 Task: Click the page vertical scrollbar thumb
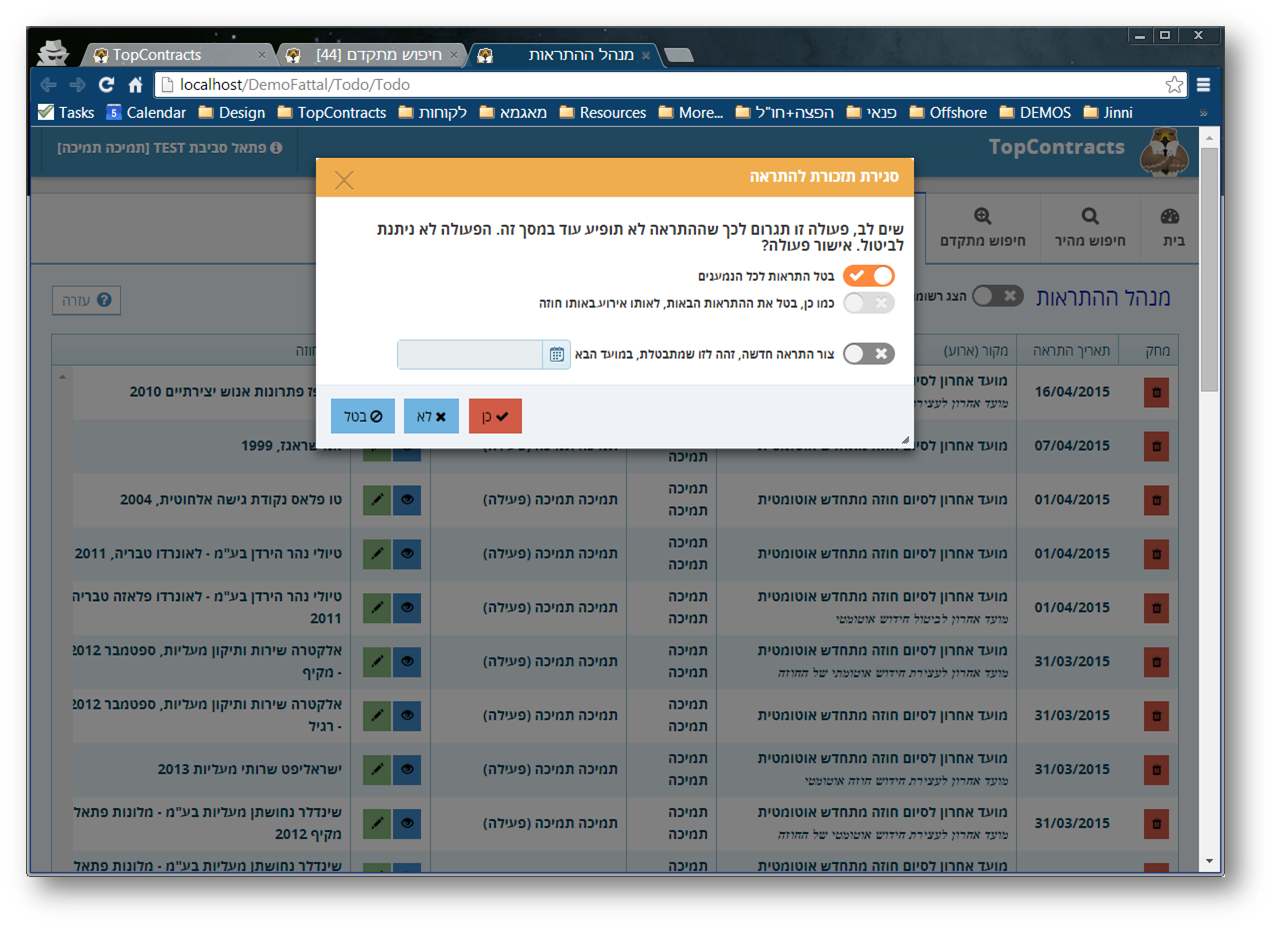1209,270
